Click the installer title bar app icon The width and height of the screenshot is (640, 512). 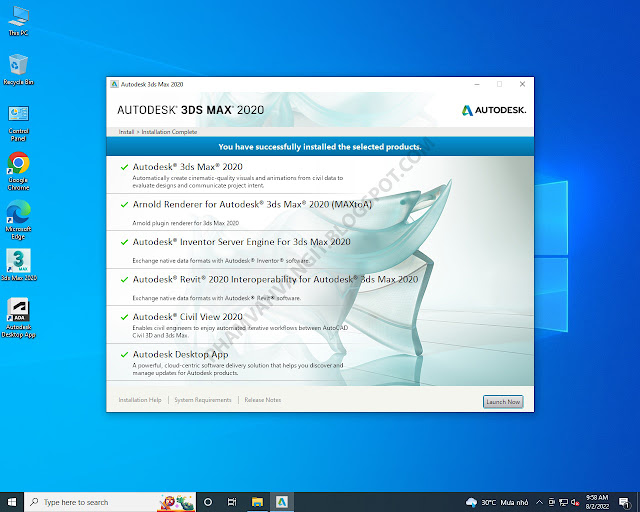[x=114, y=84]
